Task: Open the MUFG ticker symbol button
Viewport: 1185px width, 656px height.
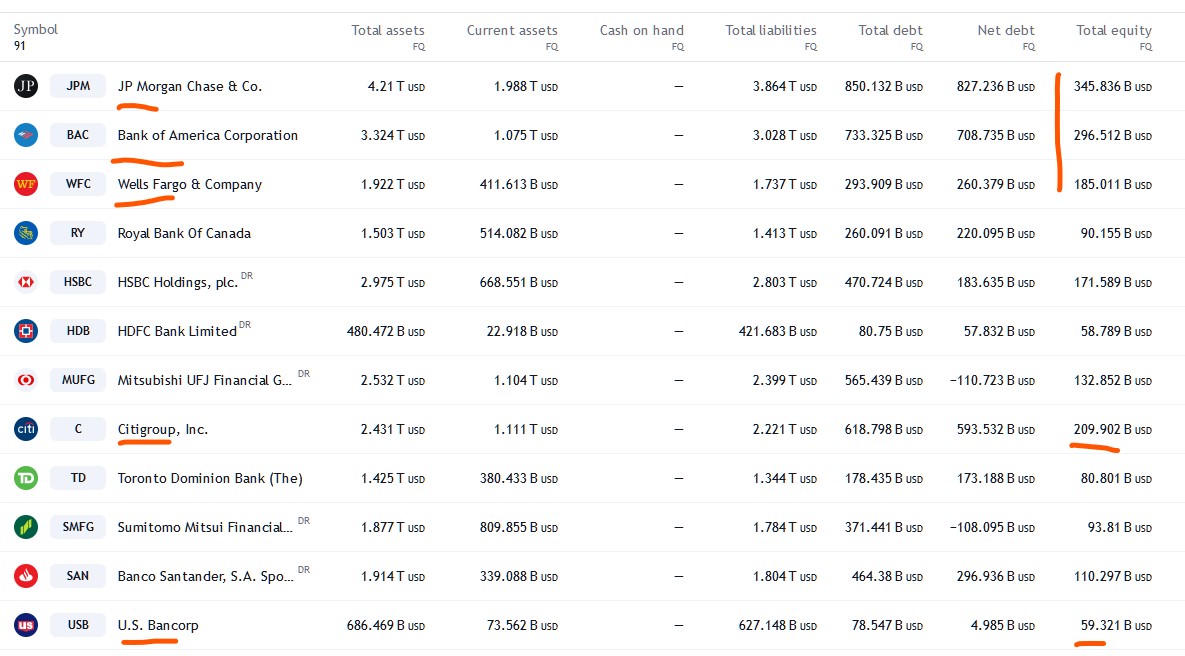Action: click(78, 380)
